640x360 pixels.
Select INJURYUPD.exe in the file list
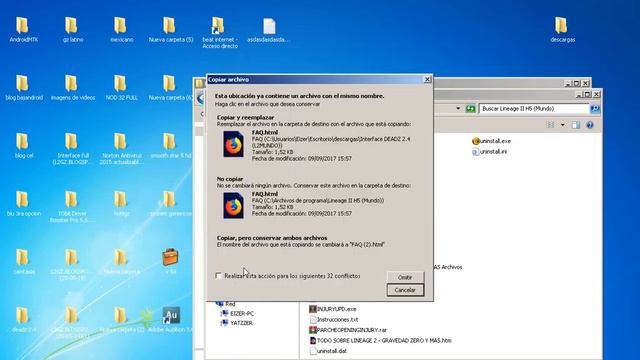pyautogui.click(x=333, y=309)
